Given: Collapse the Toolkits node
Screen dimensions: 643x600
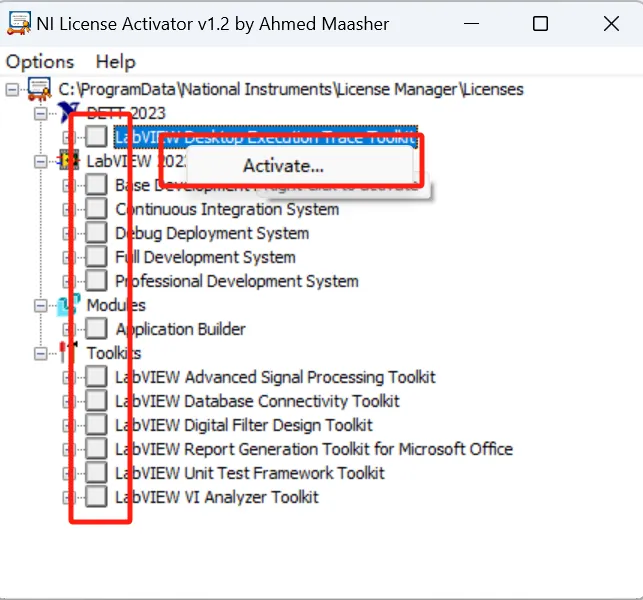Looking at the screenshot, I should tap(41, 354).
